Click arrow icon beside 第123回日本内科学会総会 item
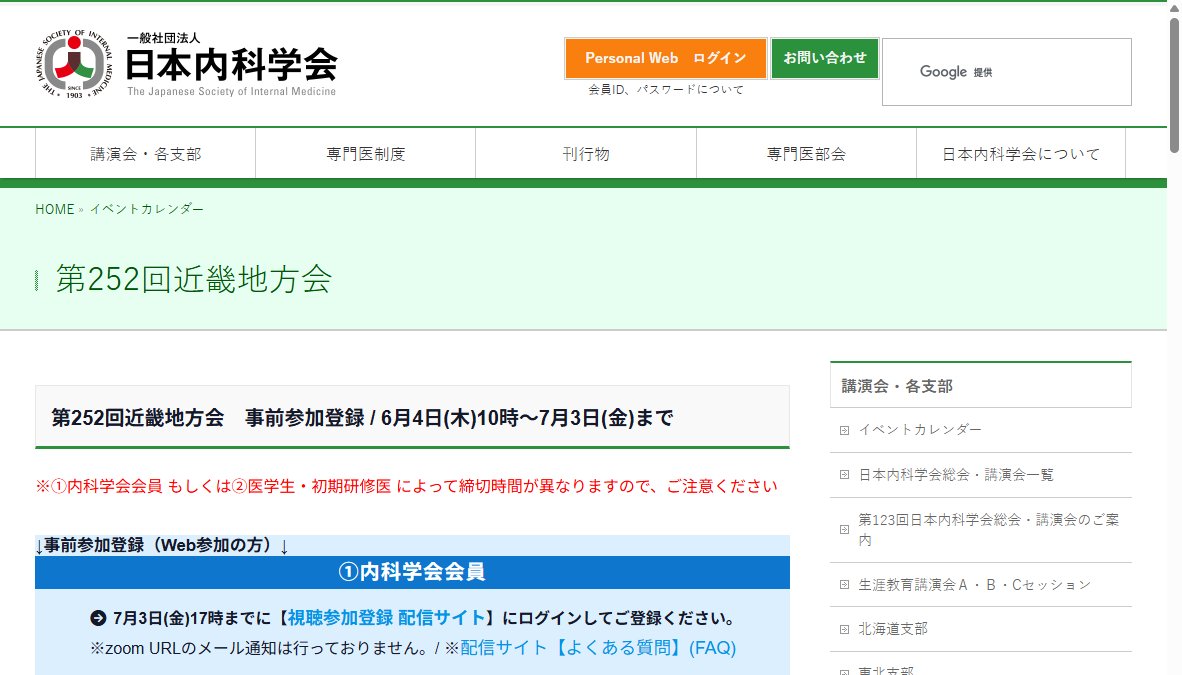Screen dimensions: 1182x675 (844, 529)
